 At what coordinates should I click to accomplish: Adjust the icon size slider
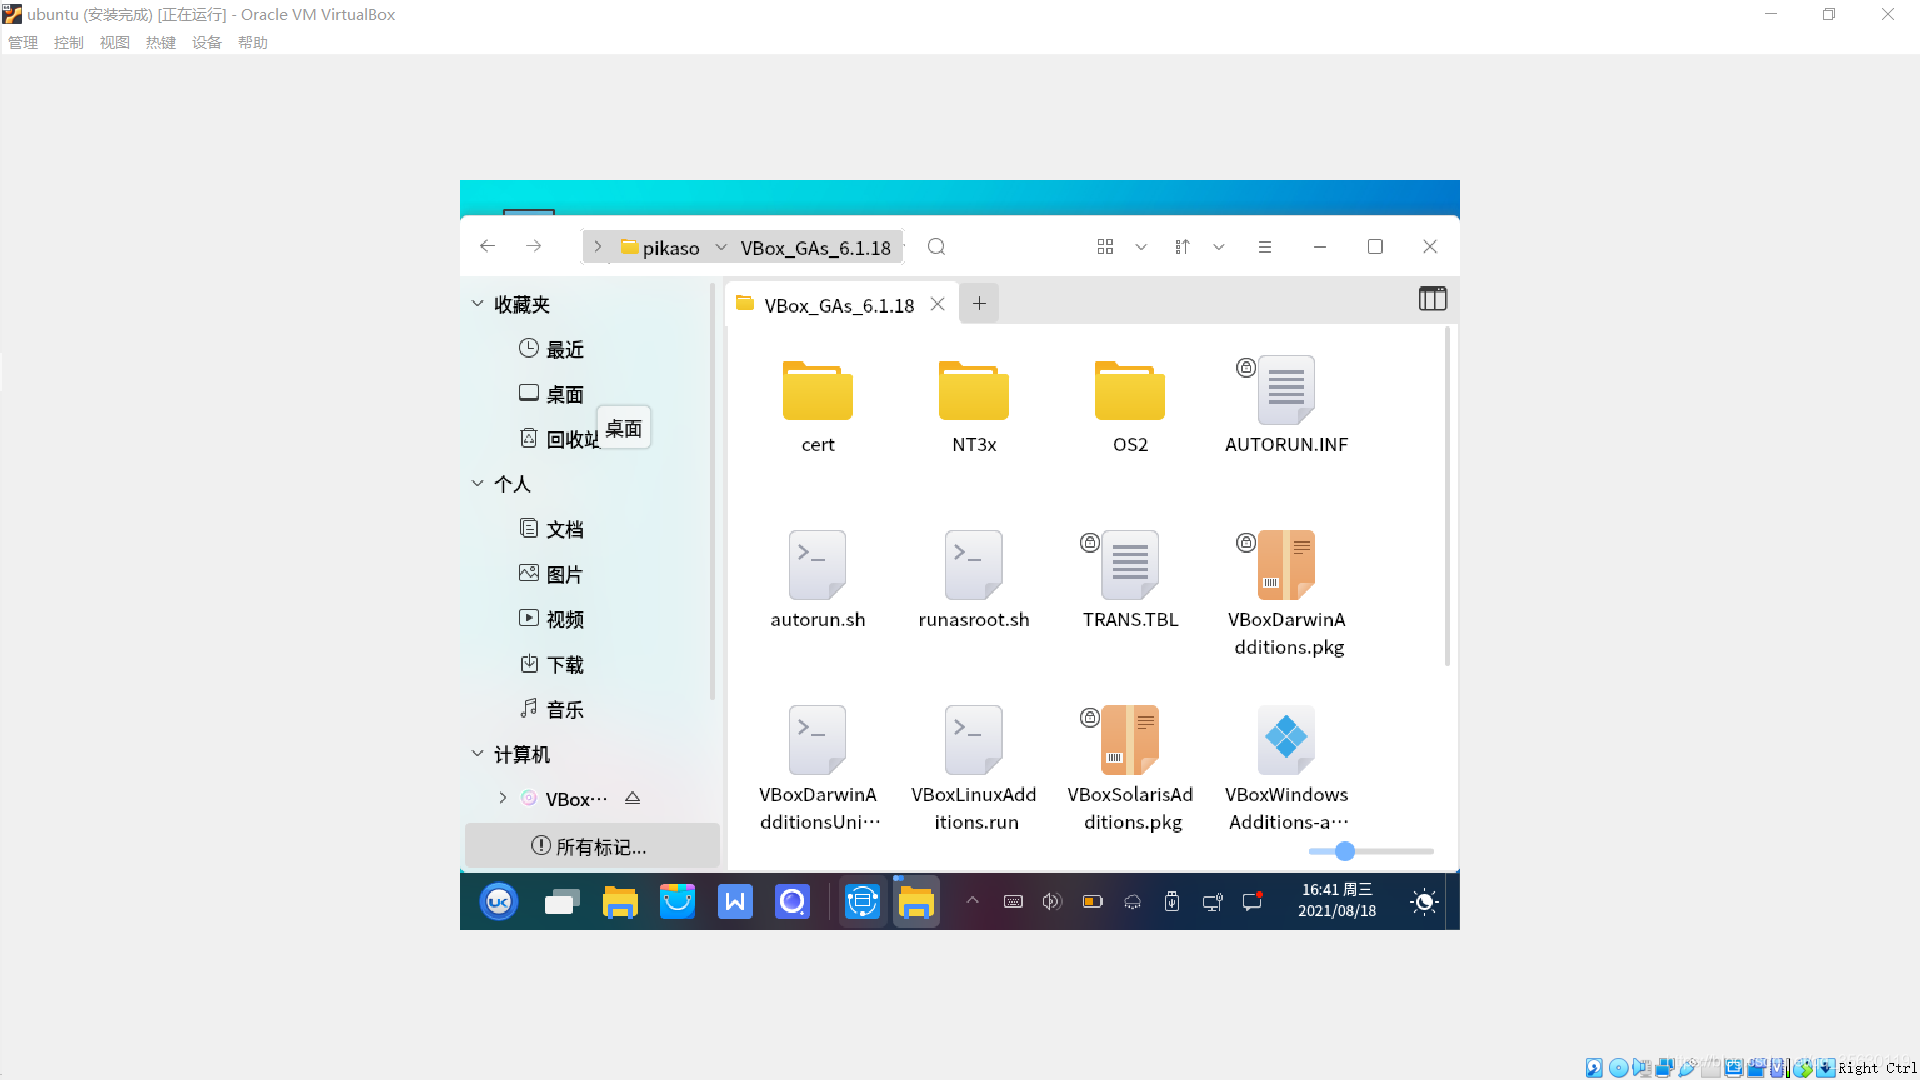point(1345,851)
